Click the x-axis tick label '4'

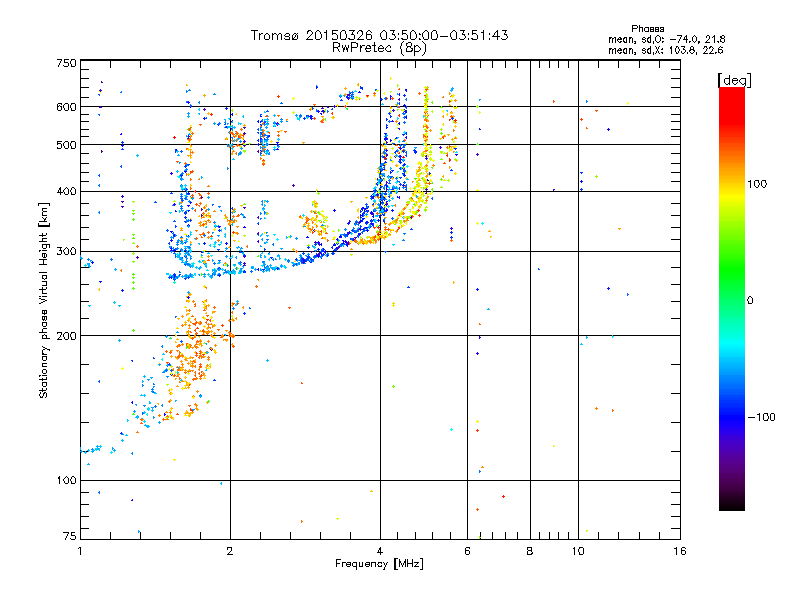point(380,551)
